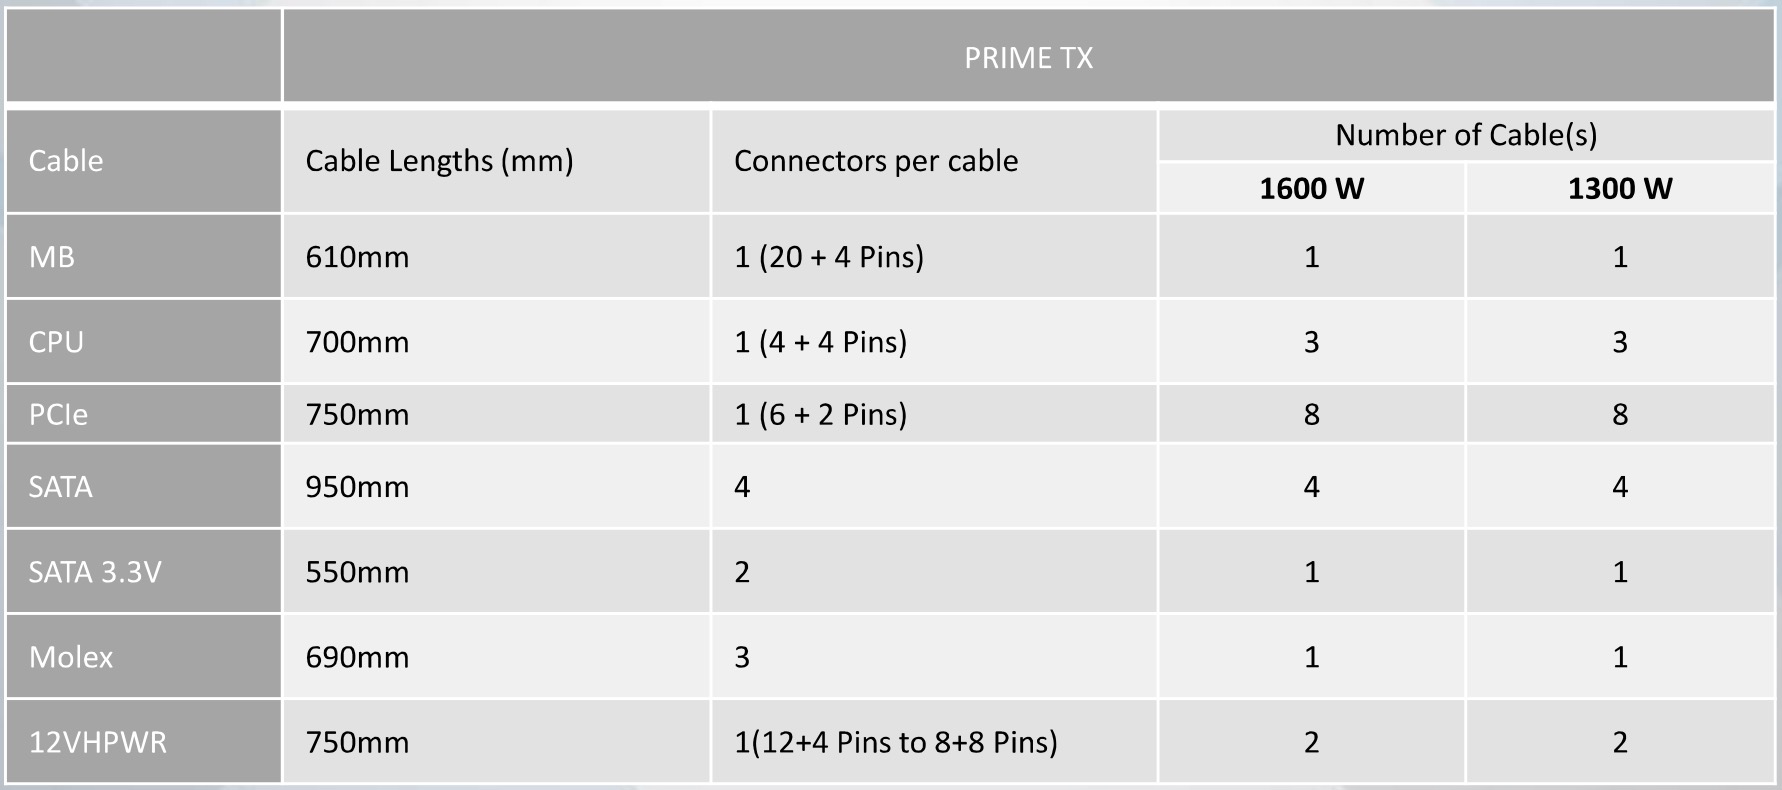Select the 1600 W column header

pos(1311,189)
